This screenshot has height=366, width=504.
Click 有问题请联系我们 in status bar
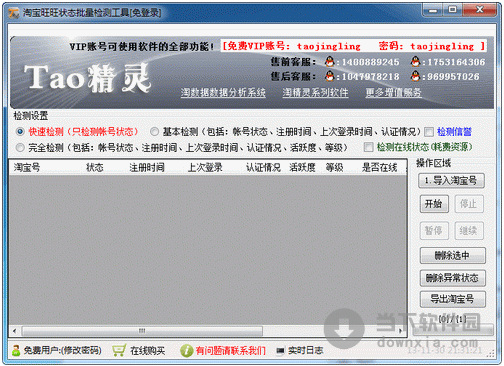coord(231,350)
